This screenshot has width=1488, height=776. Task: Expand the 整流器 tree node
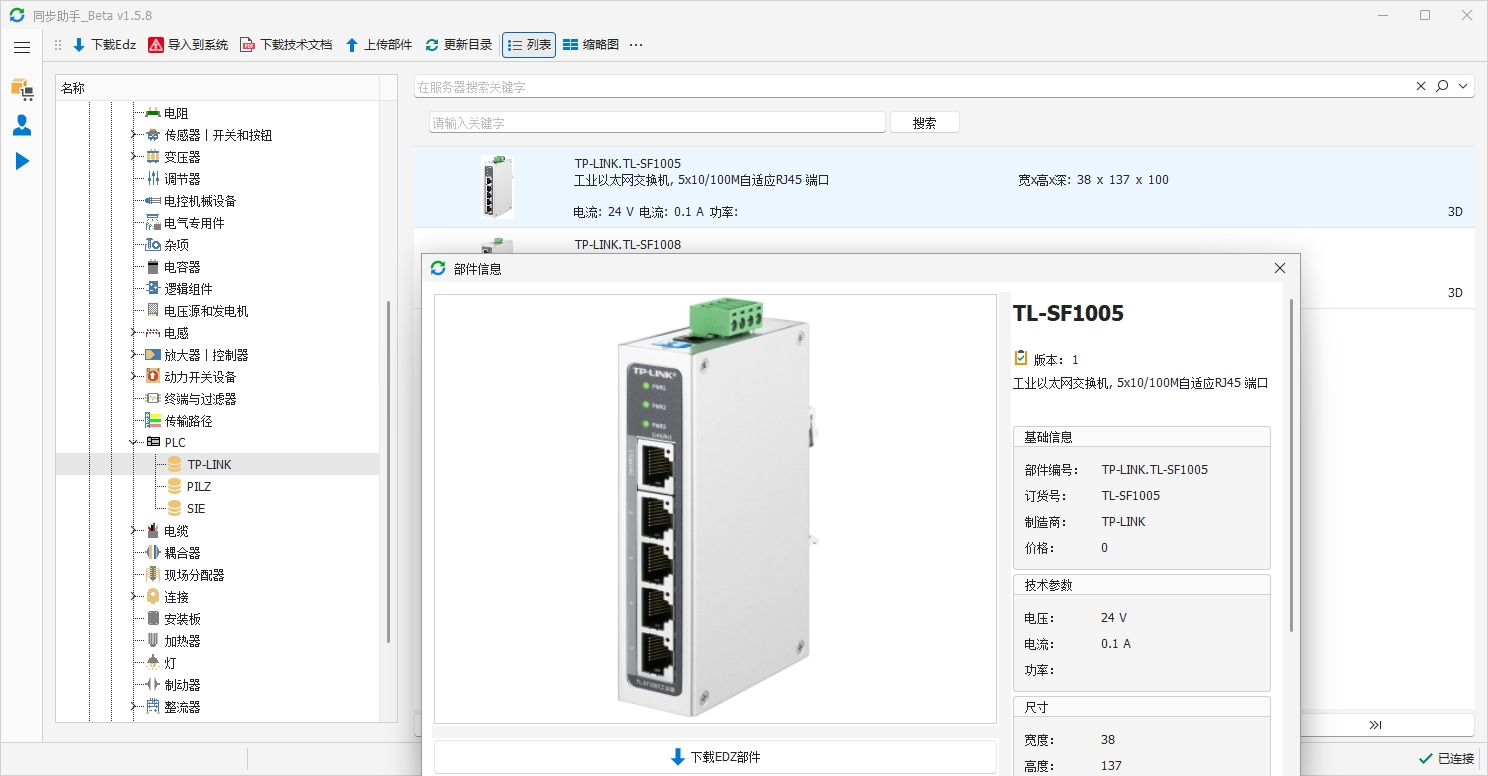pos(133,707)
